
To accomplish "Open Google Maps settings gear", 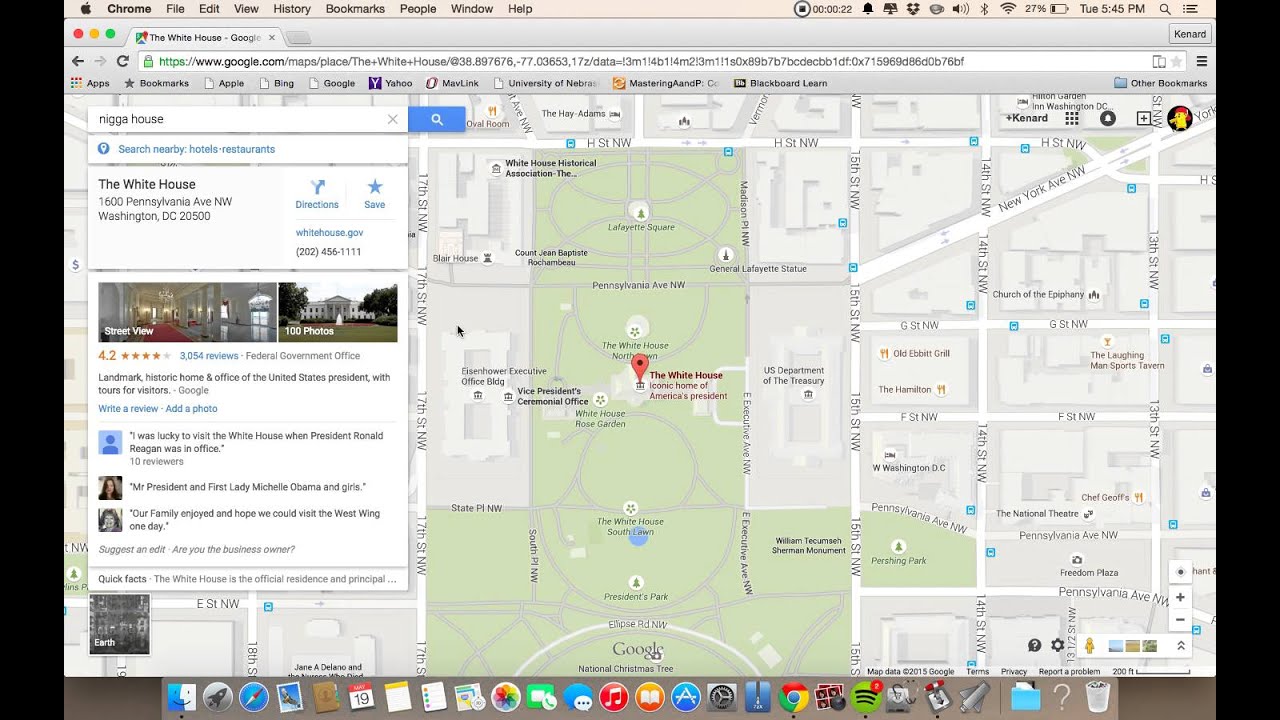I will [1058, 646].
